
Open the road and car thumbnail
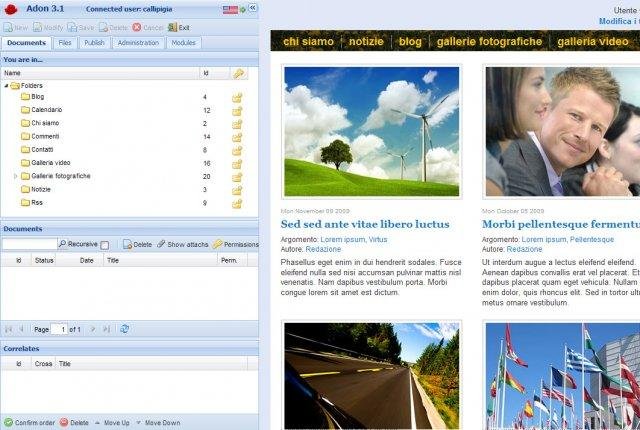point(371,375)
